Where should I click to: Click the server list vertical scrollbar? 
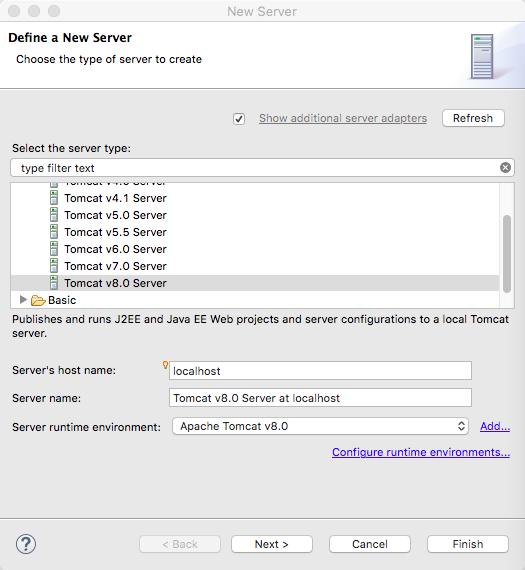pos(507,254)
